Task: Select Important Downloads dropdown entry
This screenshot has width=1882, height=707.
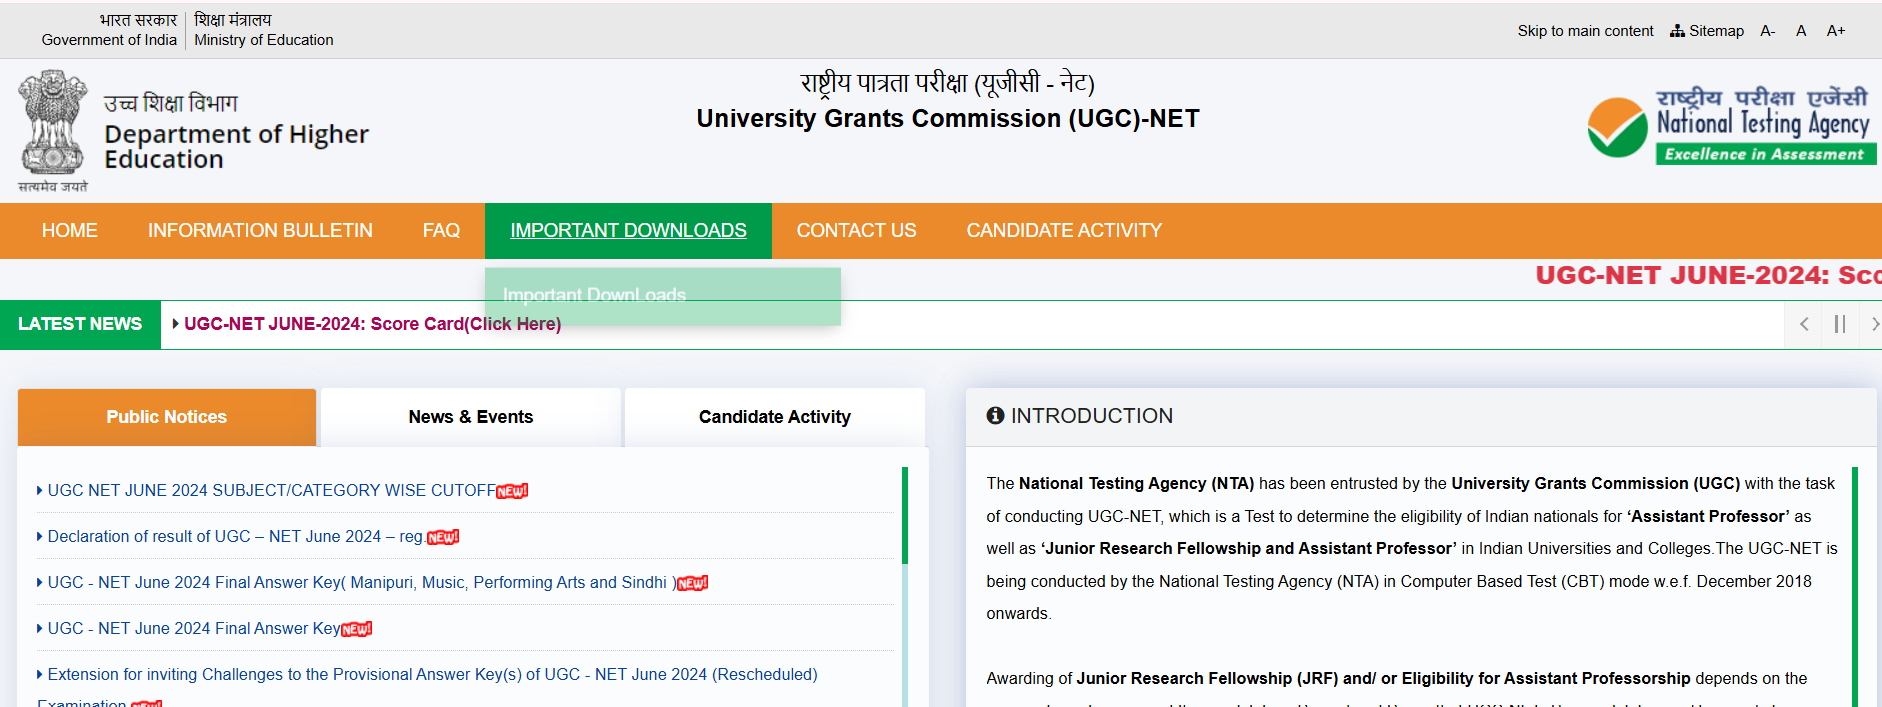Action: click(x=663, y=296)
